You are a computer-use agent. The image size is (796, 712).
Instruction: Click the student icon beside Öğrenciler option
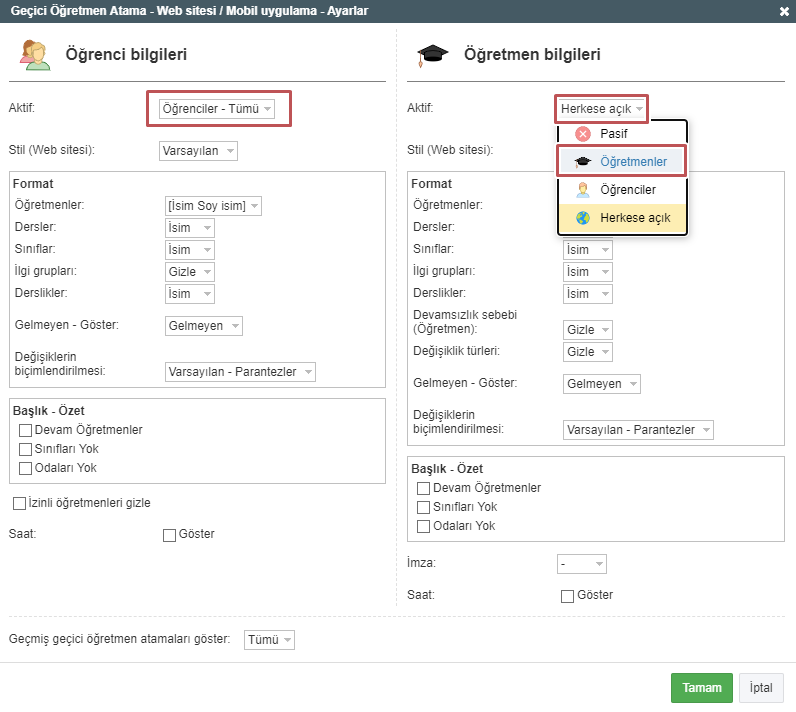pos(583,189)
